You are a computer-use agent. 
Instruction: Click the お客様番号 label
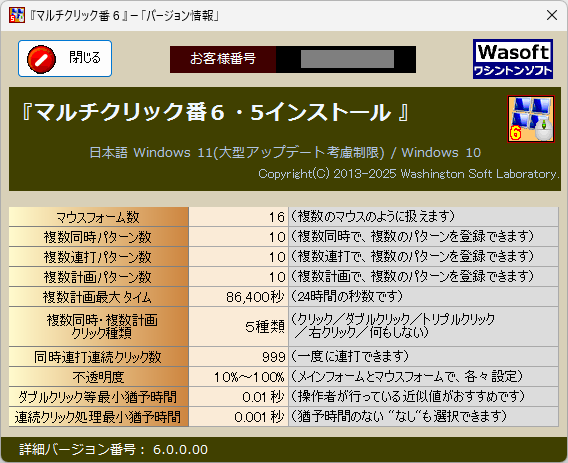point(223,59)
